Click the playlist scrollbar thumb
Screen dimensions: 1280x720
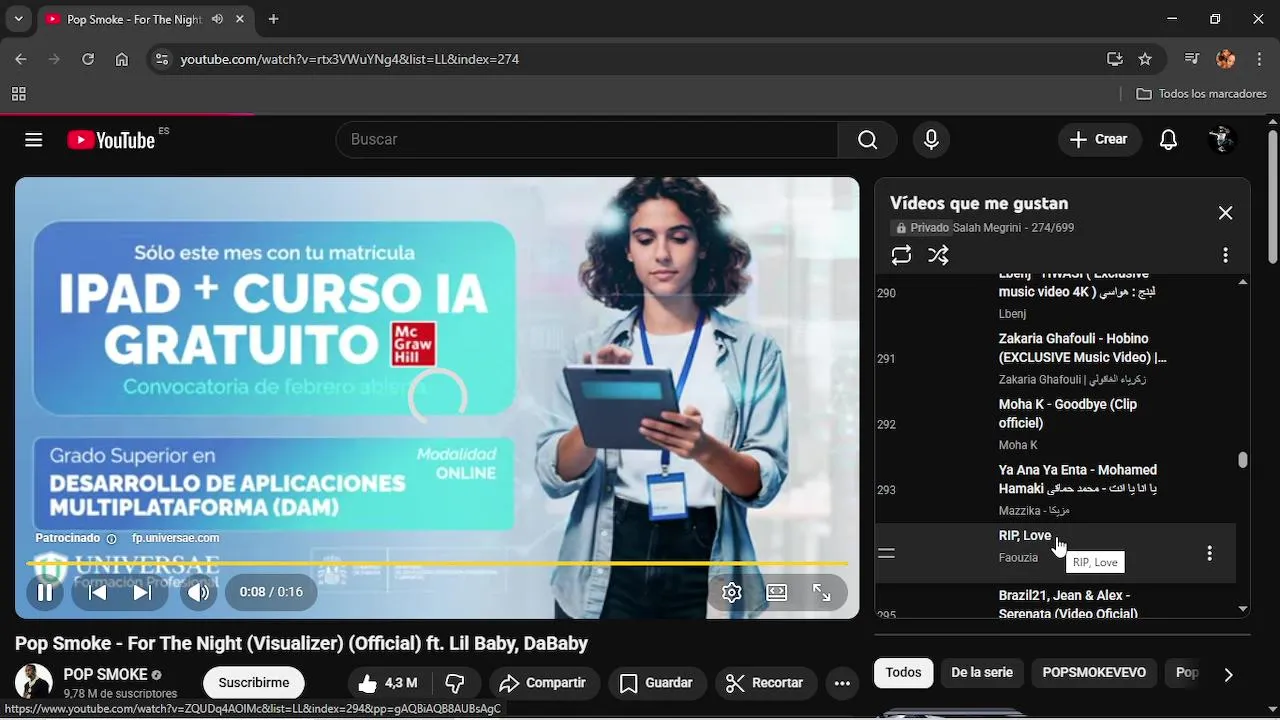tap(1243, 460)
